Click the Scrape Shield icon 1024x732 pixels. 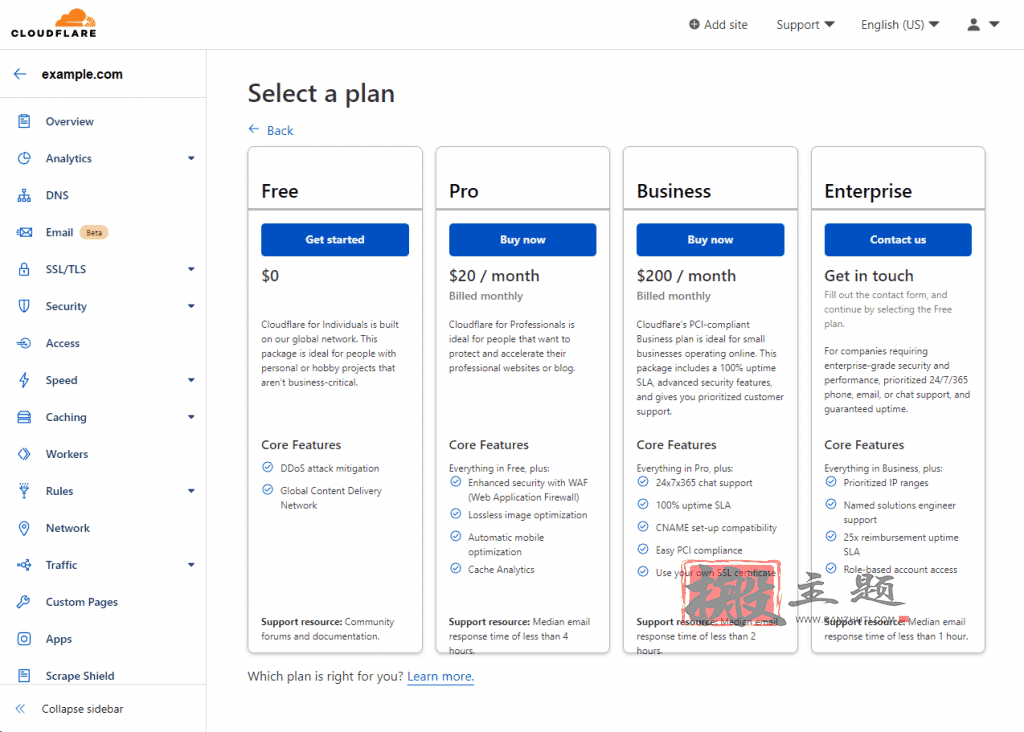click(x=24, y=676)
